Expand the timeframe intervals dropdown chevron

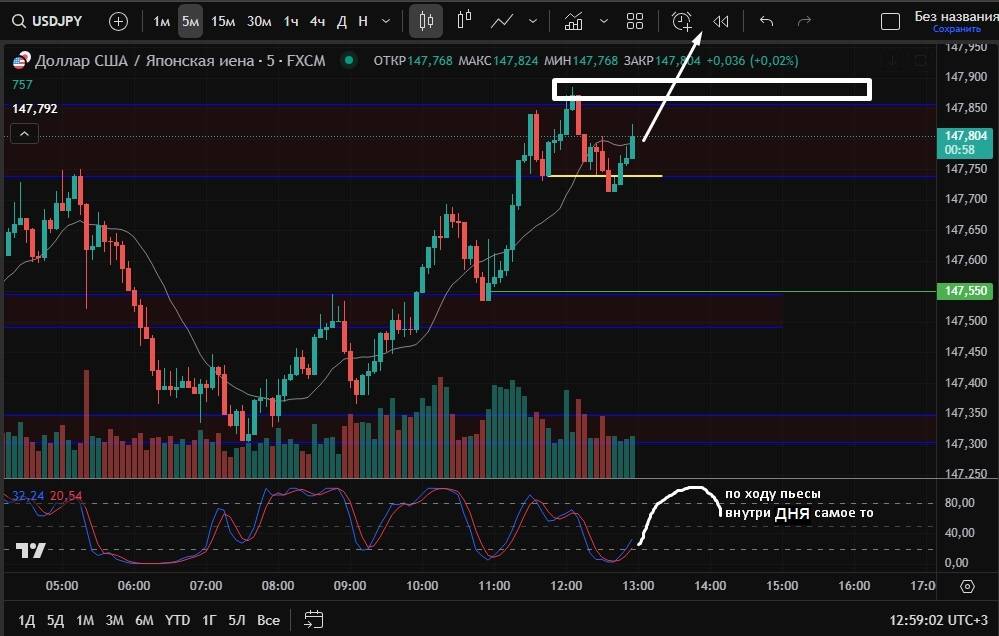point(386,21)
